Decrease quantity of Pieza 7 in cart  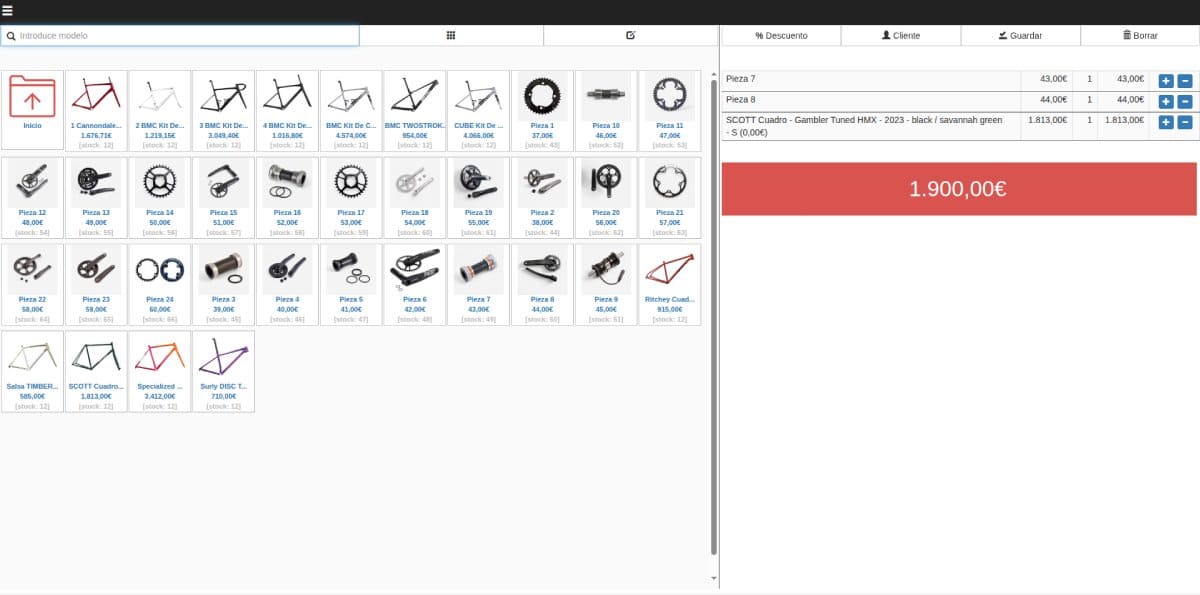(1184, 81)
